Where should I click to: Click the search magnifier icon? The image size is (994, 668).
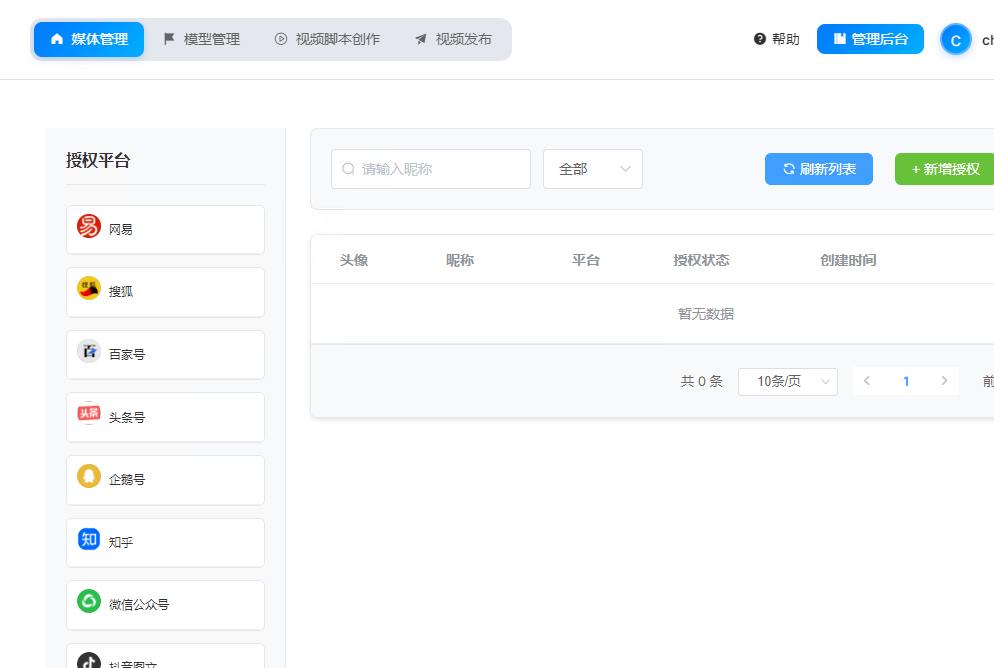click(348, 169)
